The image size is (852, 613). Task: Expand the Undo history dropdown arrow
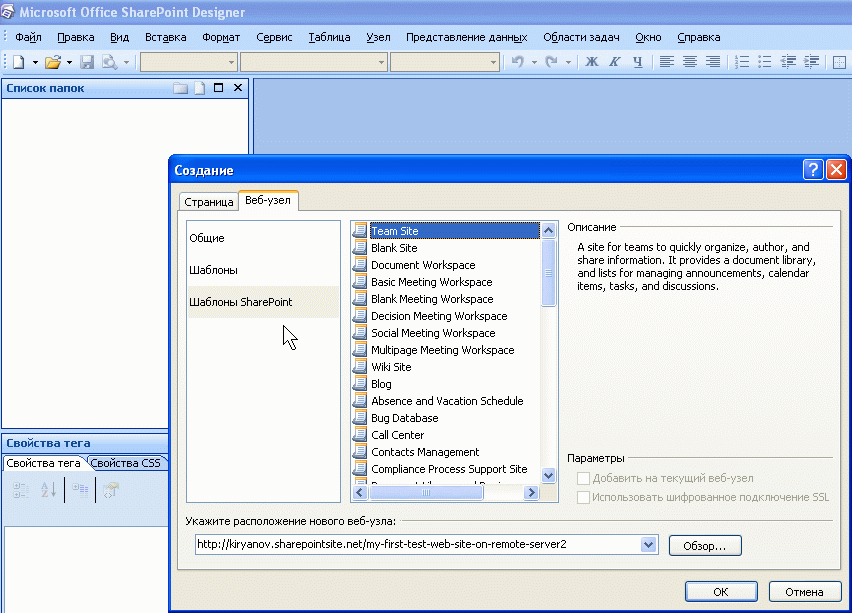click(x=534, y=62)
